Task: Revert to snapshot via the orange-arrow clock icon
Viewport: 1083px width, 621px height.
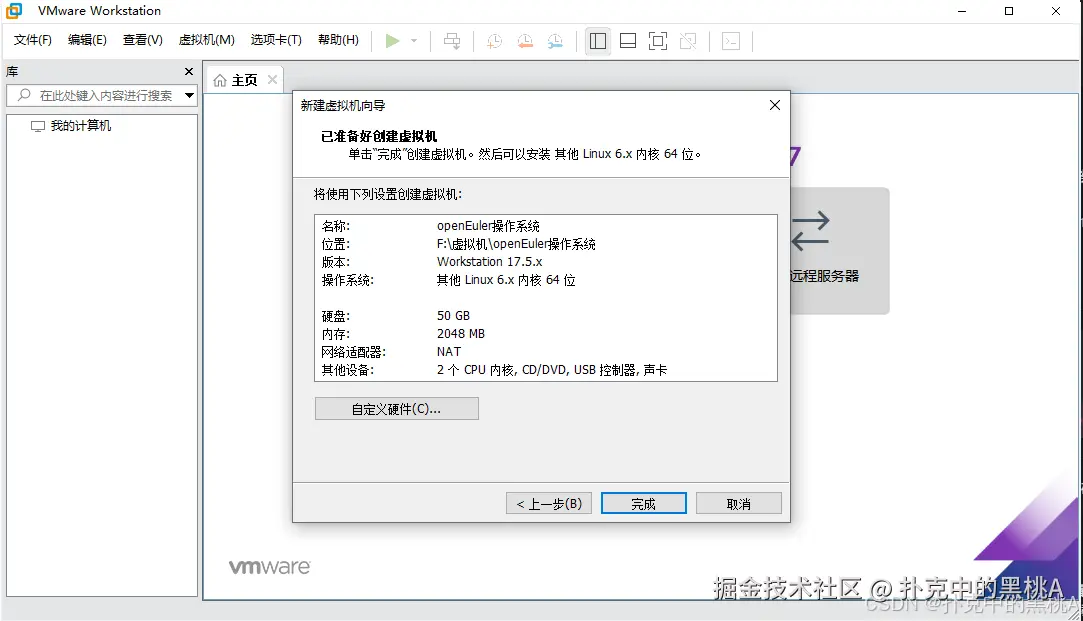Action: coord(525,41)
